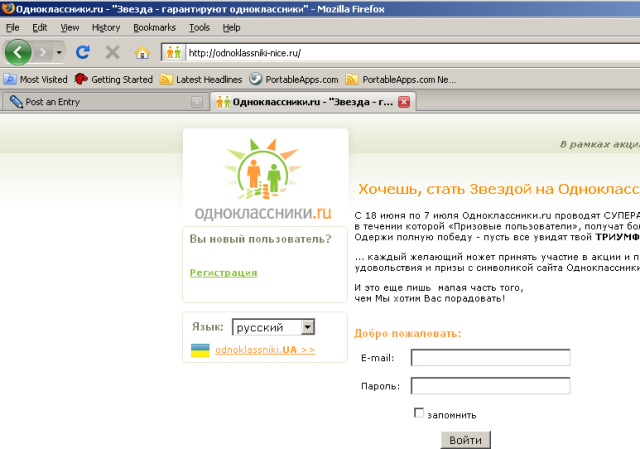640x449 pixels.
Task: Click the Регистрация registration link
Action: coord(223,272)
